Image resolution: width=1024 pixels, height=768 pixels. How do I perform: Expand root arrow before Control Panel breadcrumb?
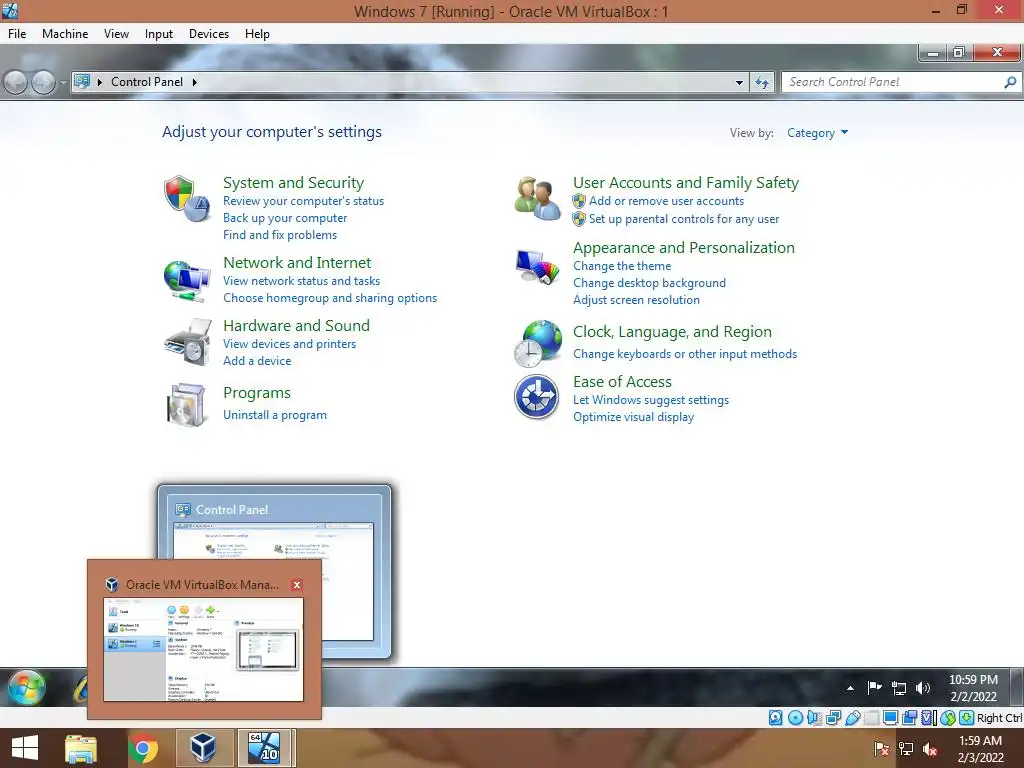[100, 82]
